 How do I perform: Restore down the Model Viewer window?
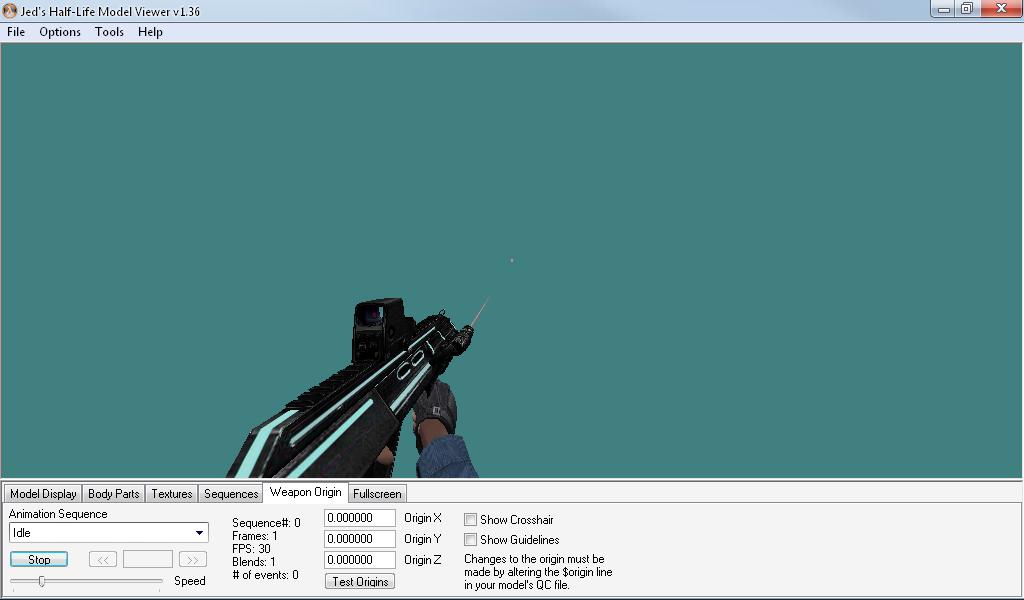pos(967,8)
